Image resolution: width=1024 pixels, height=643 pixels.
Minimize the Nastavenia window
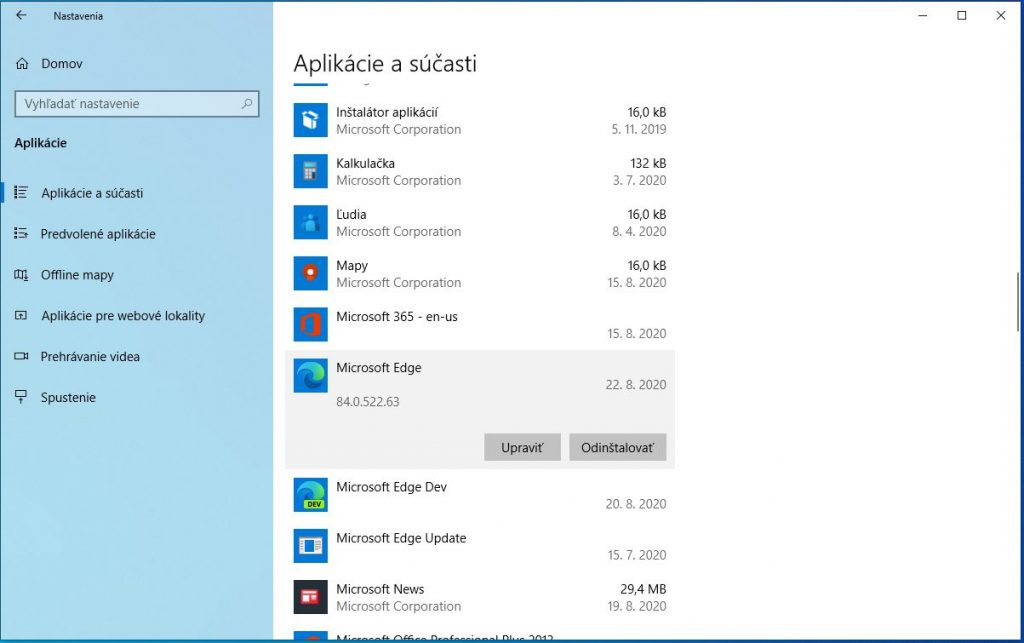(922, 16)
